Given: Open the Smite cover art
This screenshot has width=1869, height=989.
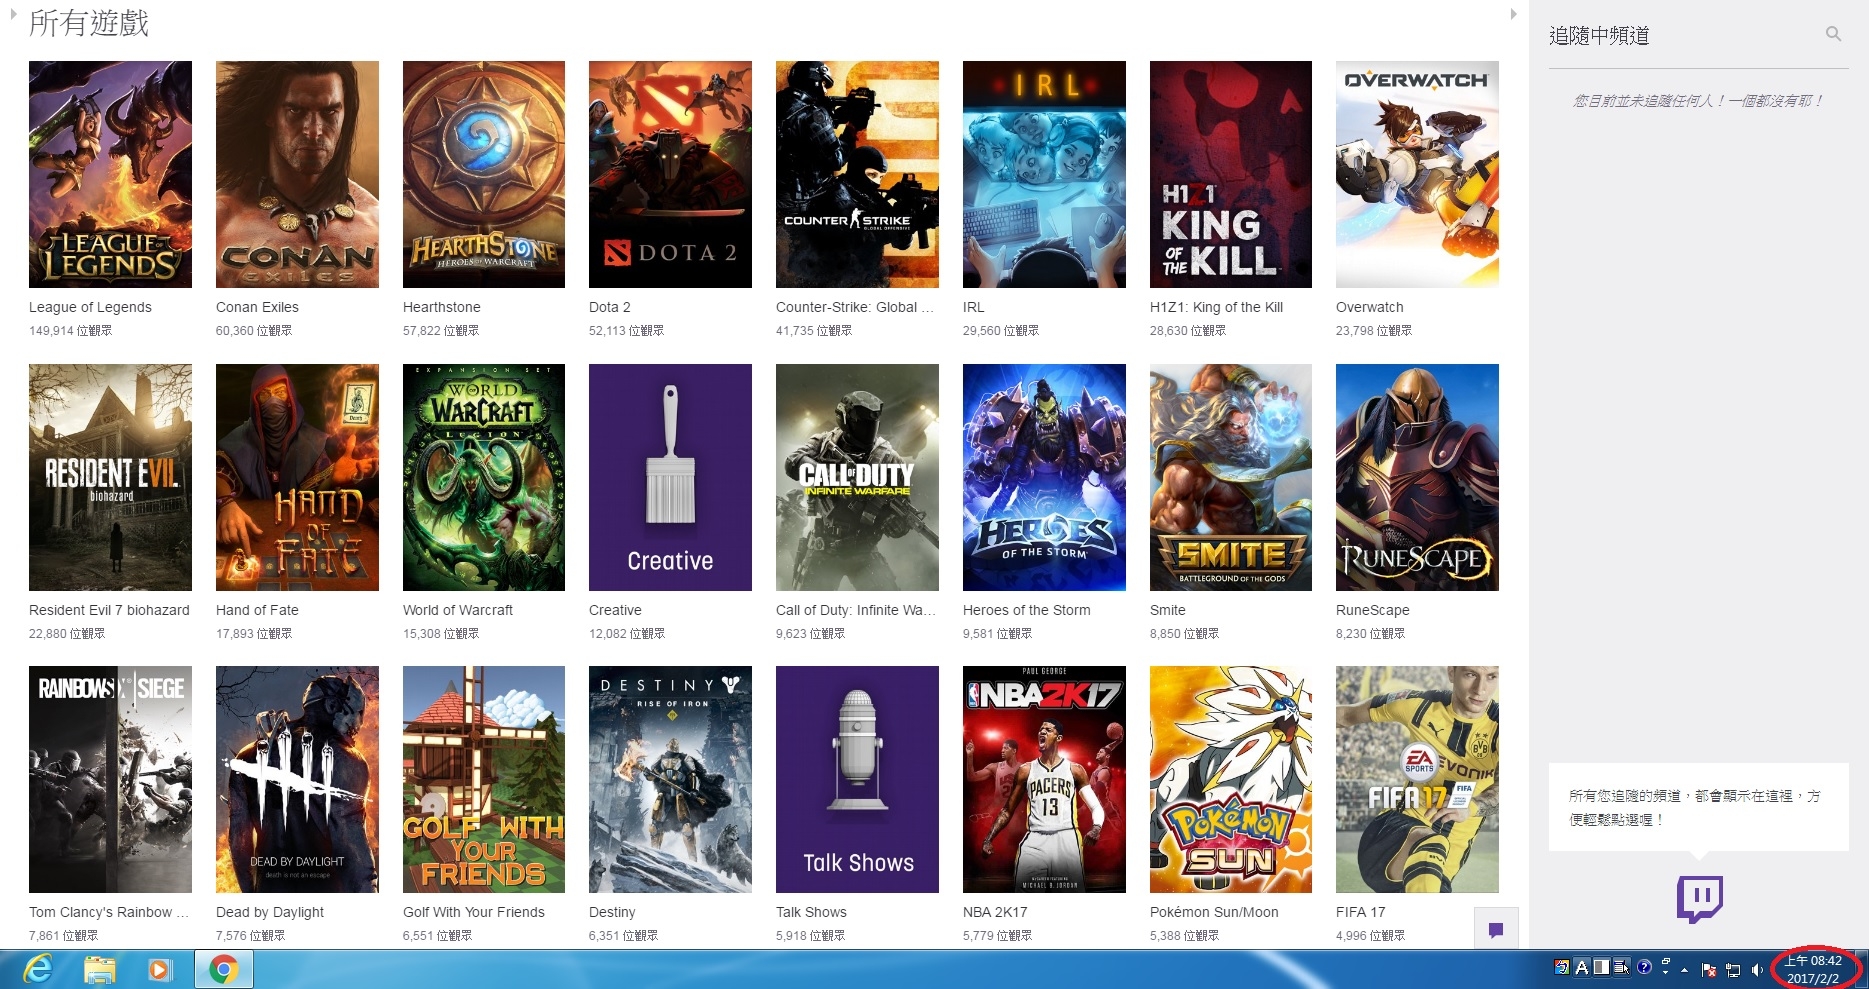Looking at the screenshot, I should (x=1231, y=477).
